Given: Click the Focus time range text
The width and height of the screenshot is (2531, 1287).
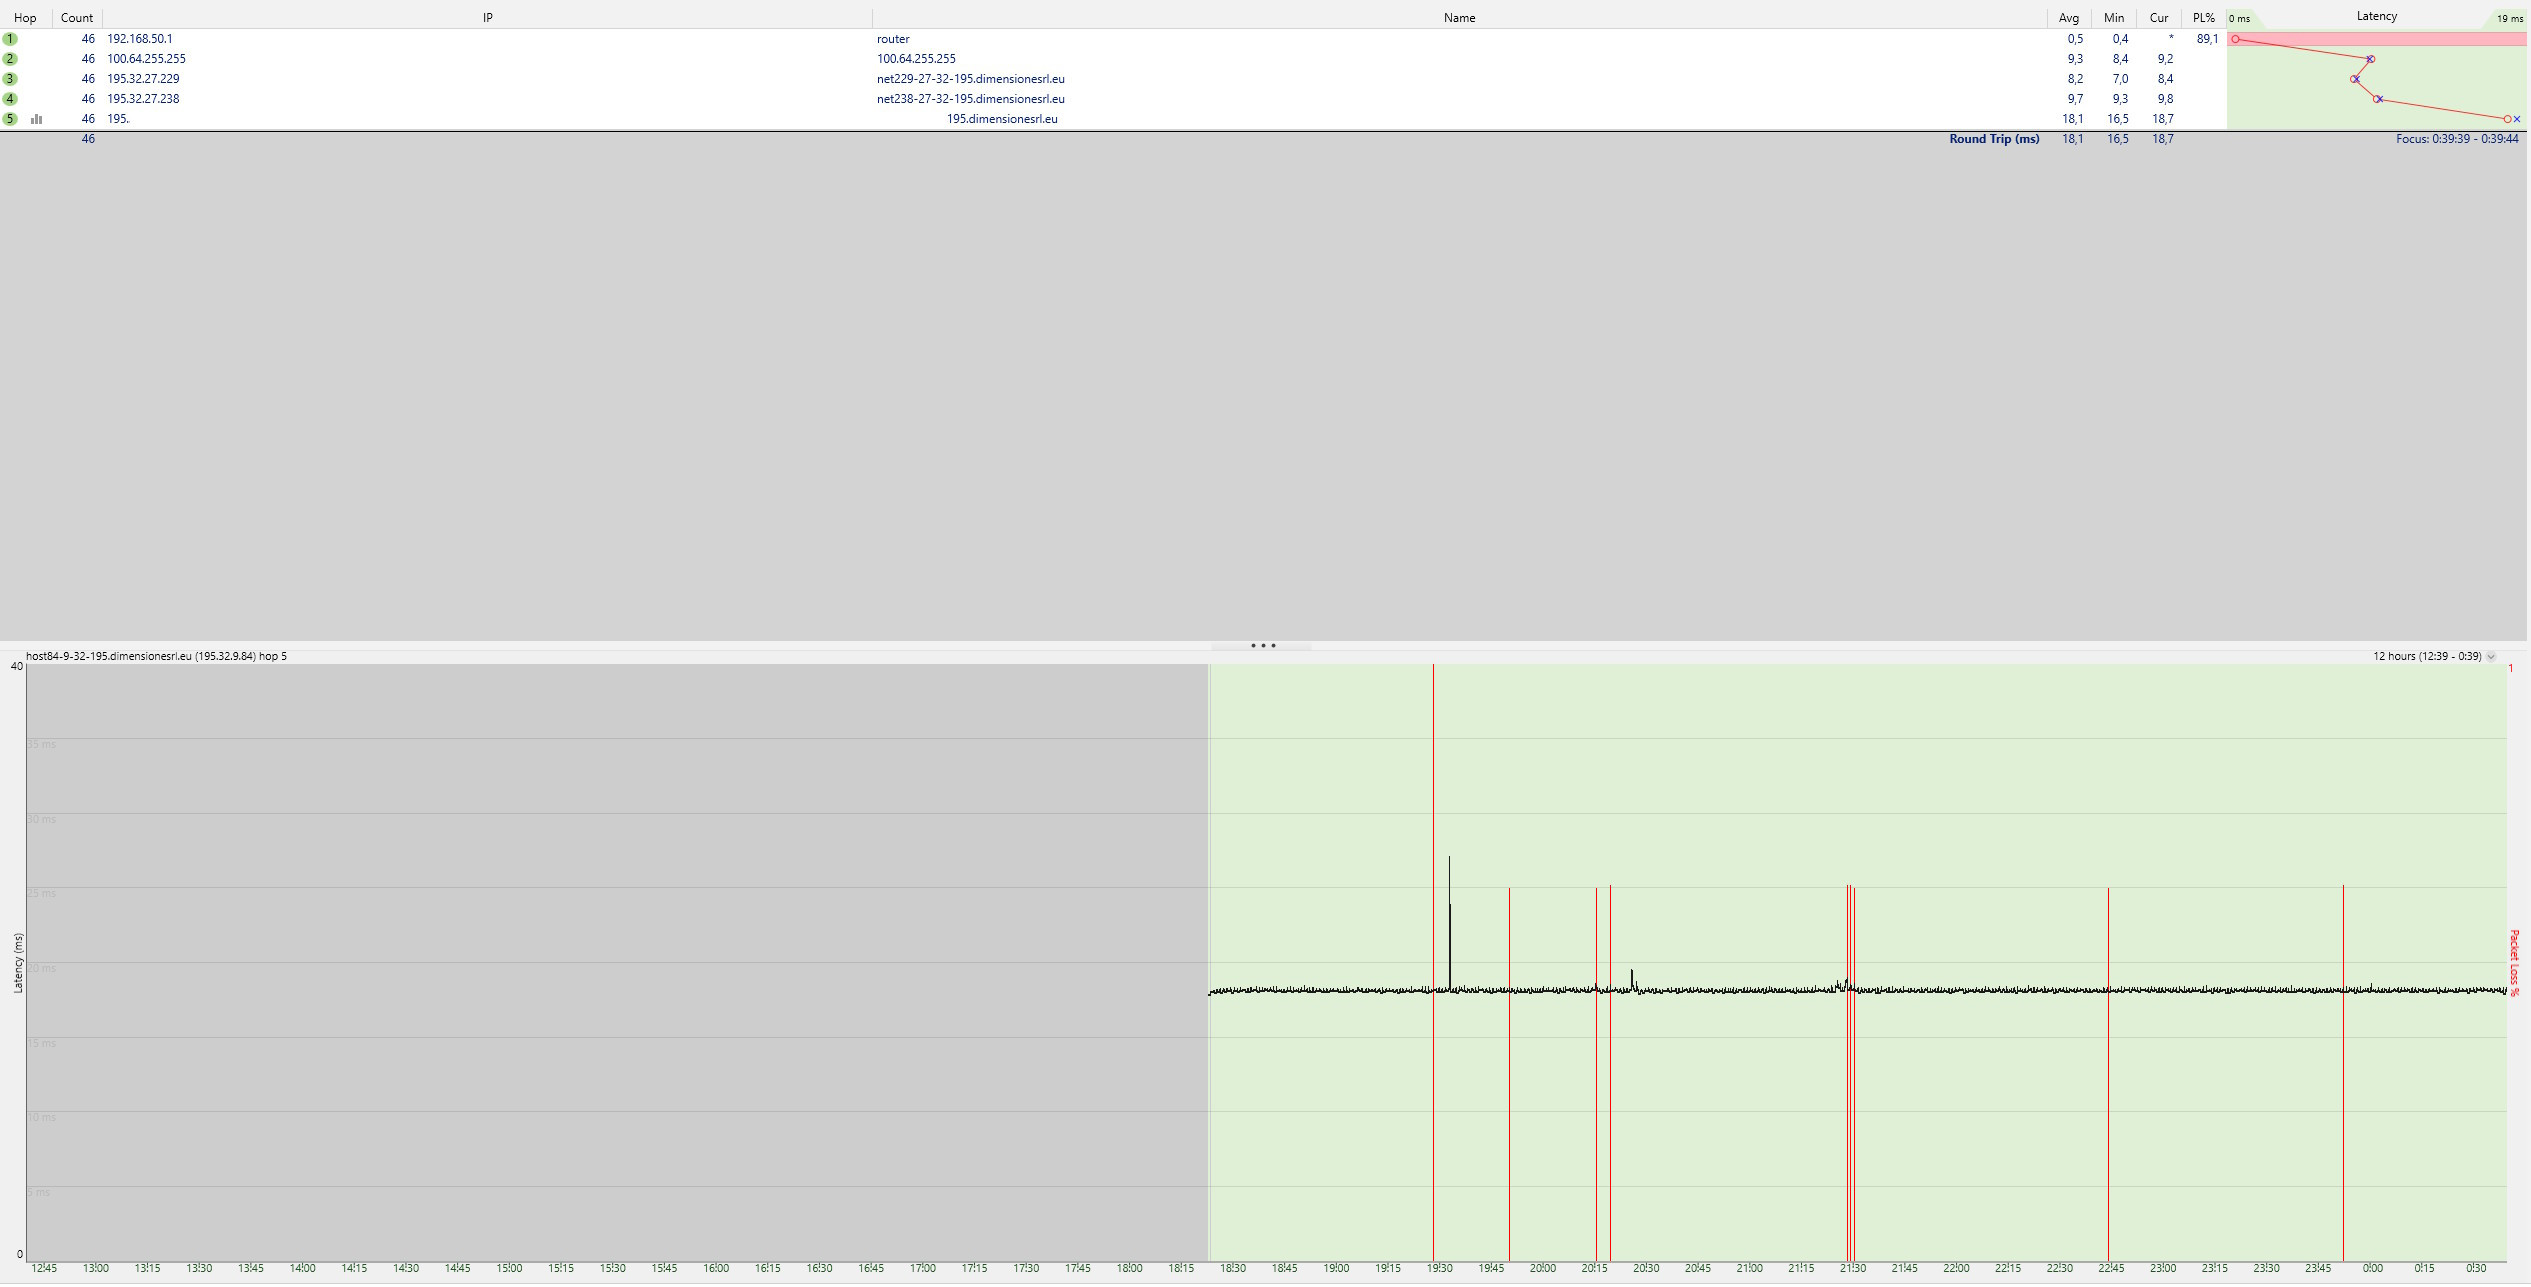Looking at the screenshot, I should pos(2456,139).
